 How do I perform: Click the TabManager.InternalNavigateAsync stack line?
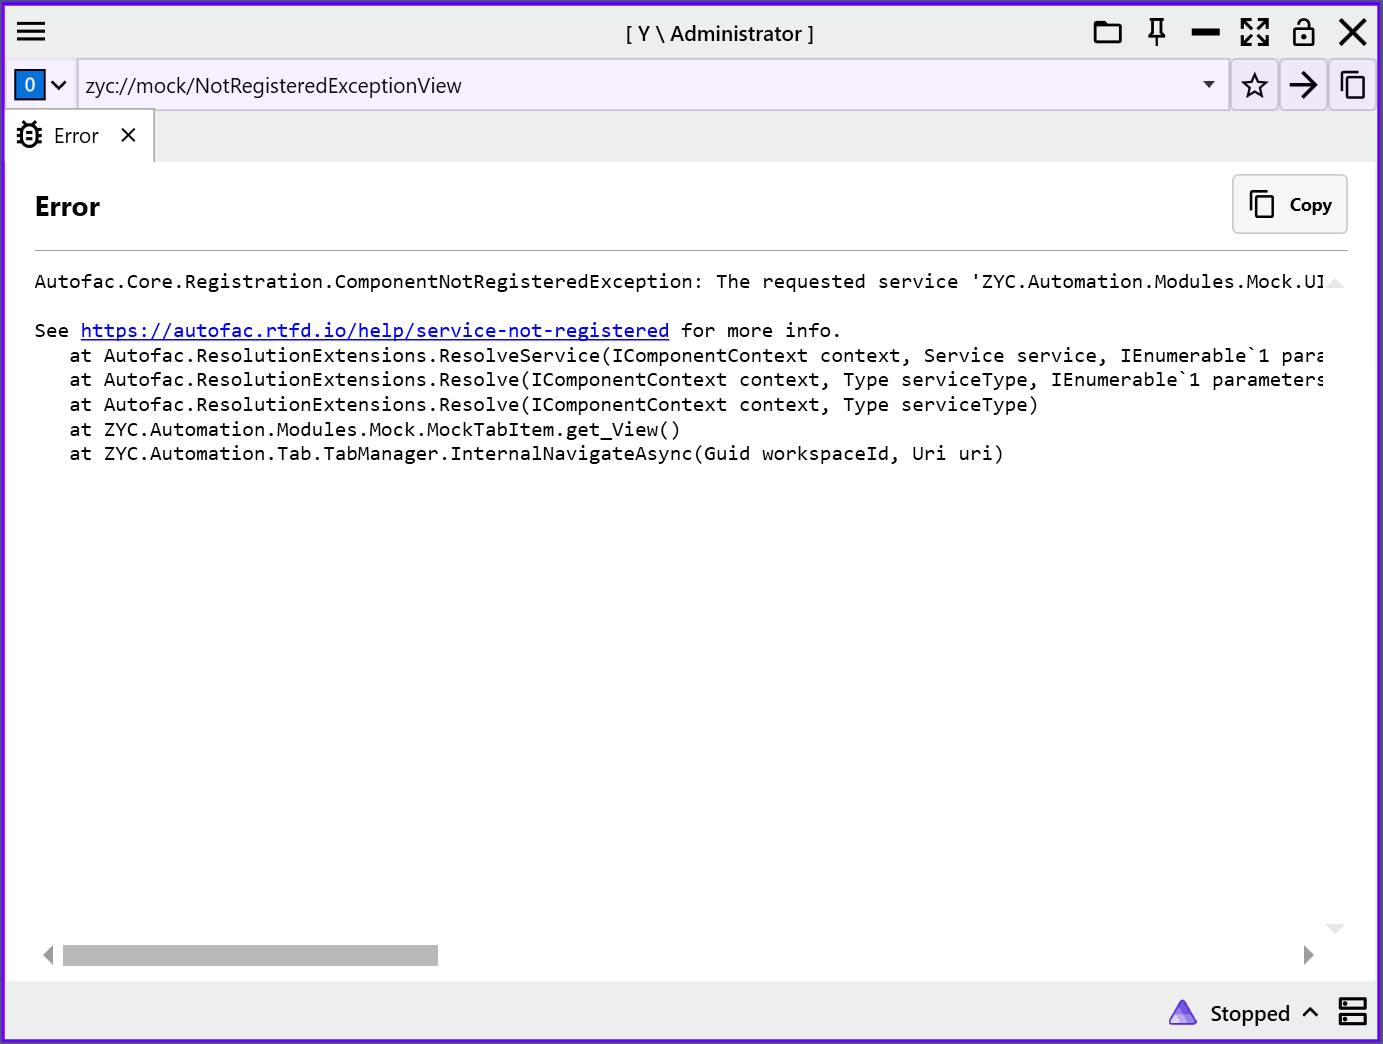(536, 454)
